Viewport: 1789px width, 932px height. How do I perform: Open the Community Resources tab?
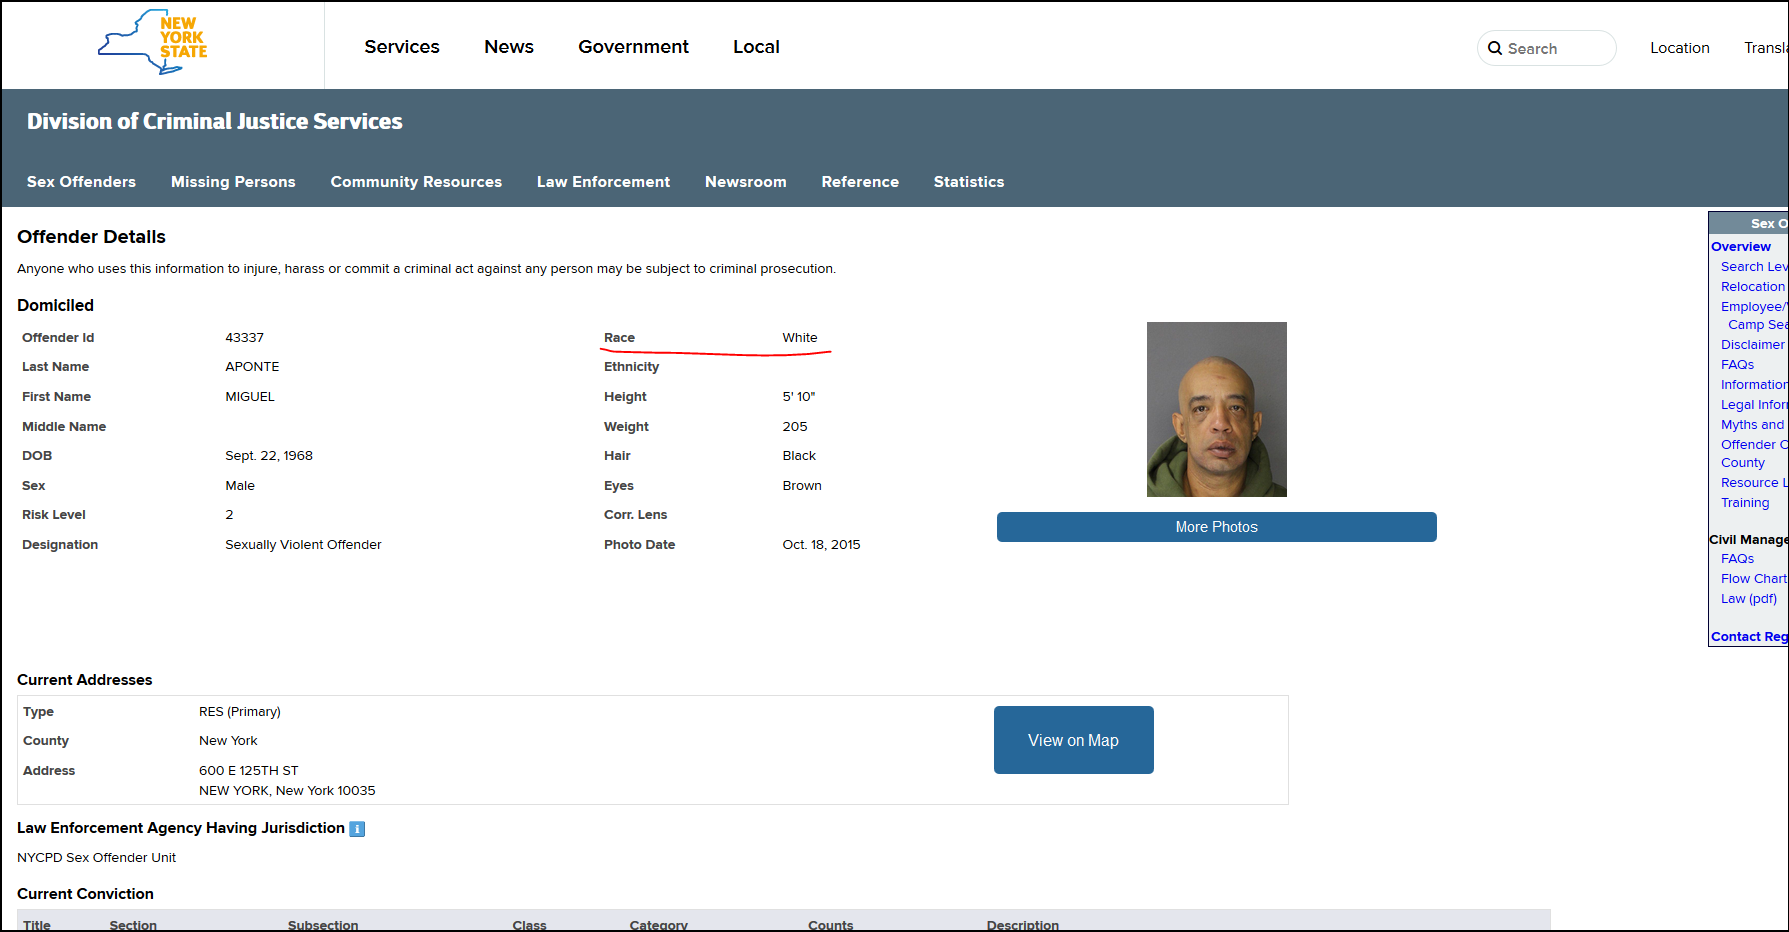coord(416,182)
